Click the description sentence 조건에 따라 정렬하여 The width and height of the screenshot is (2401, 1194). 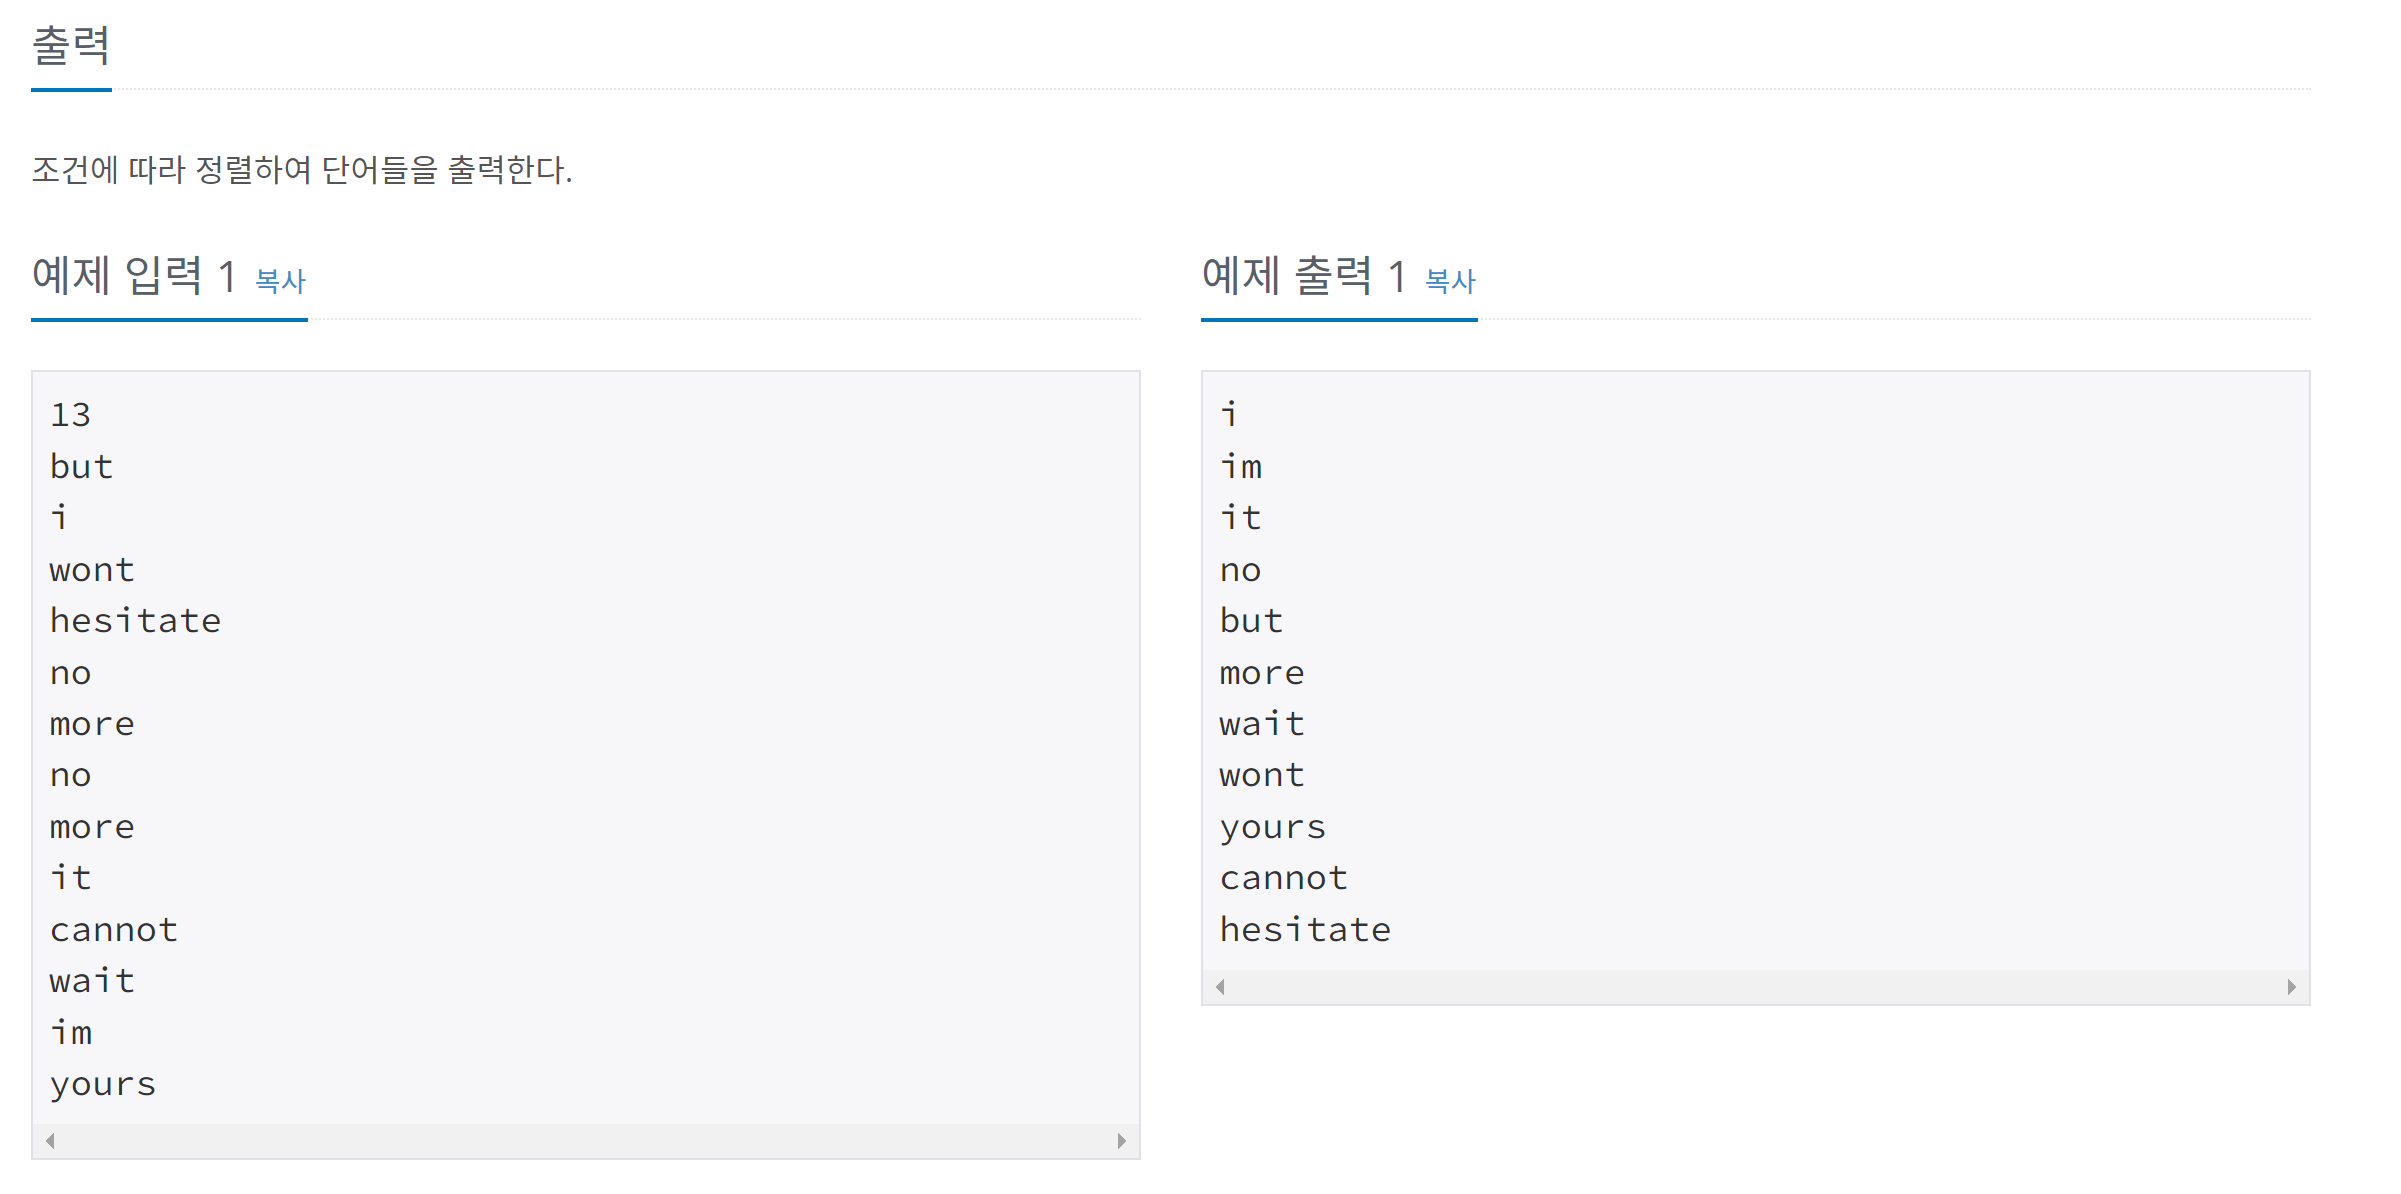pyautogui.click(x=301, y=170)
